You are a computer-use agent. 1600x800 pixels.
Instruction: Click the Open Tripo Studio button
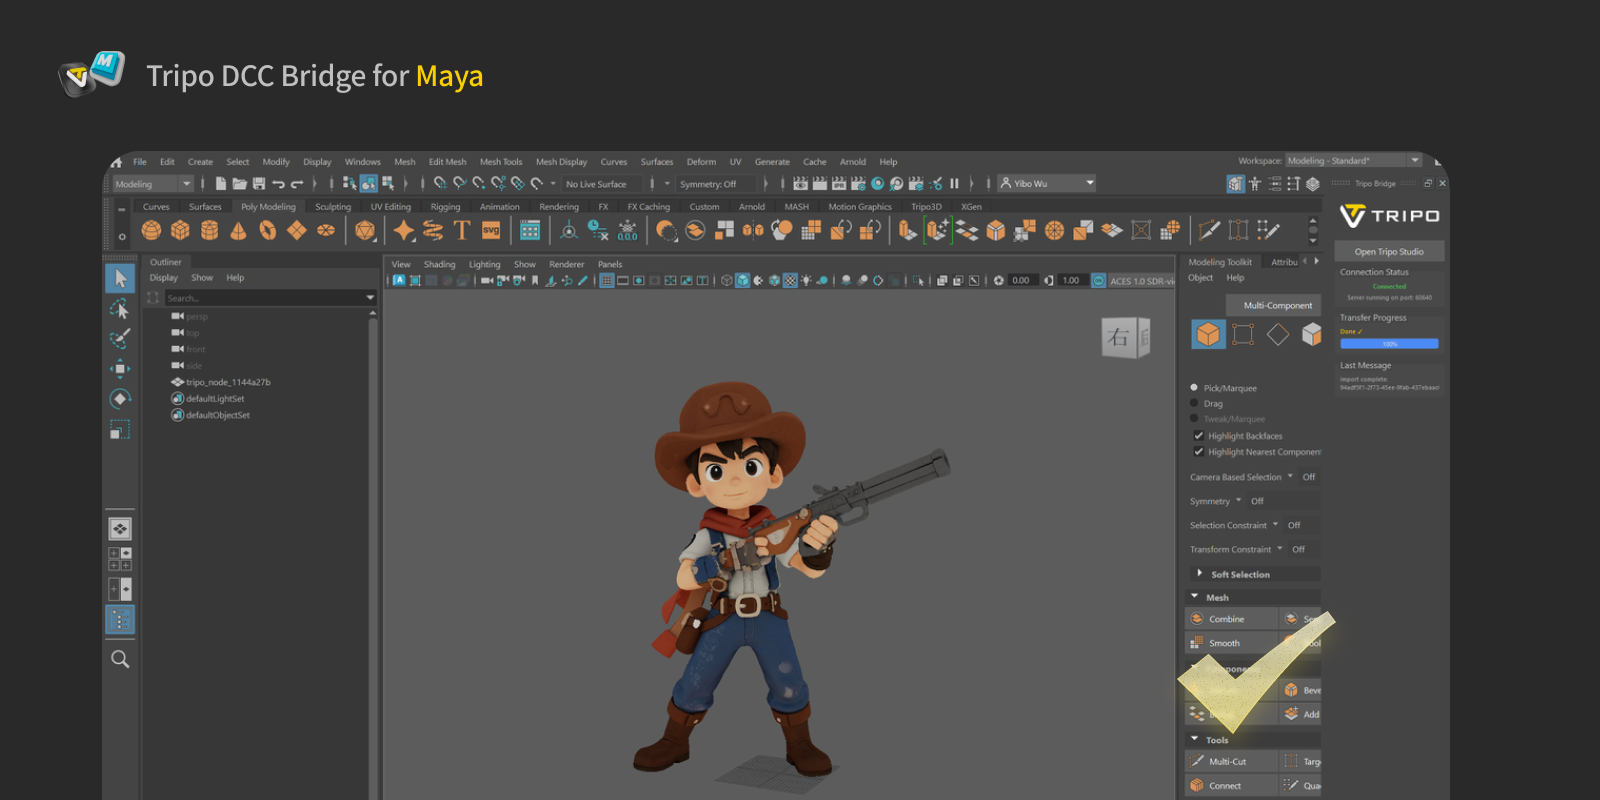(1389, 252)
